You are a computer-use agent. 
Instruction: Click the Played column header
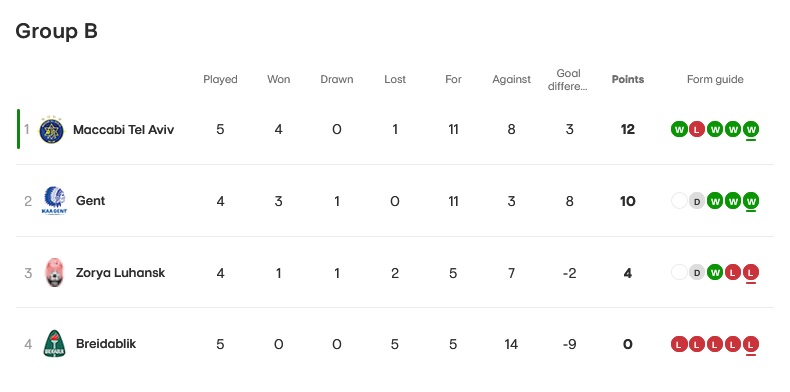click(220, 80)
